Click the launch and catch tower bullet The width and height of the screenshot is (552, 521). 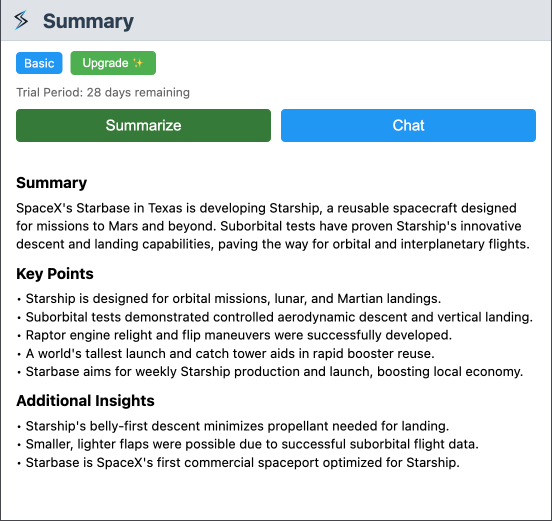(x=230, y=353)
